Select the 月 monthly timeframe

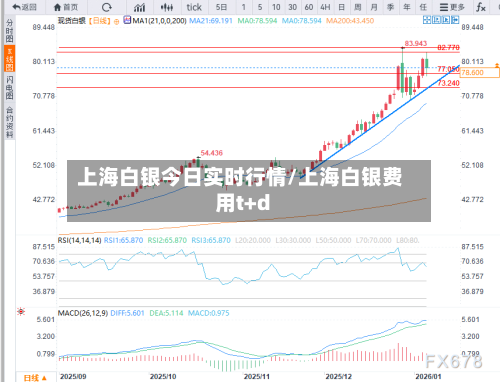pyautogui.click(x=374, y=7)
